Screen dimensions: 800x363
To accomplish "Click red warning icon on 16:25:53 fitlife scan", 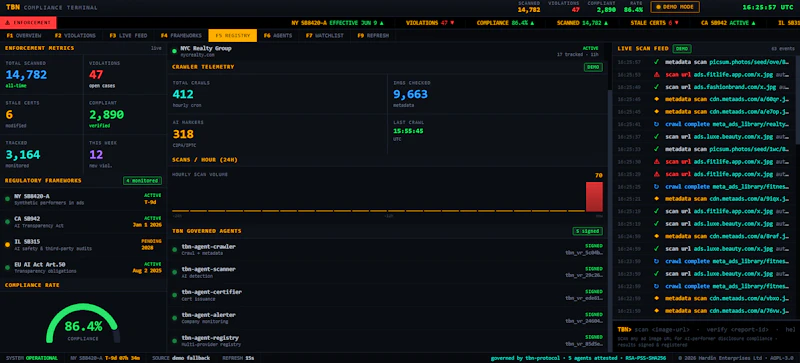I will click(x=656, y=75).
